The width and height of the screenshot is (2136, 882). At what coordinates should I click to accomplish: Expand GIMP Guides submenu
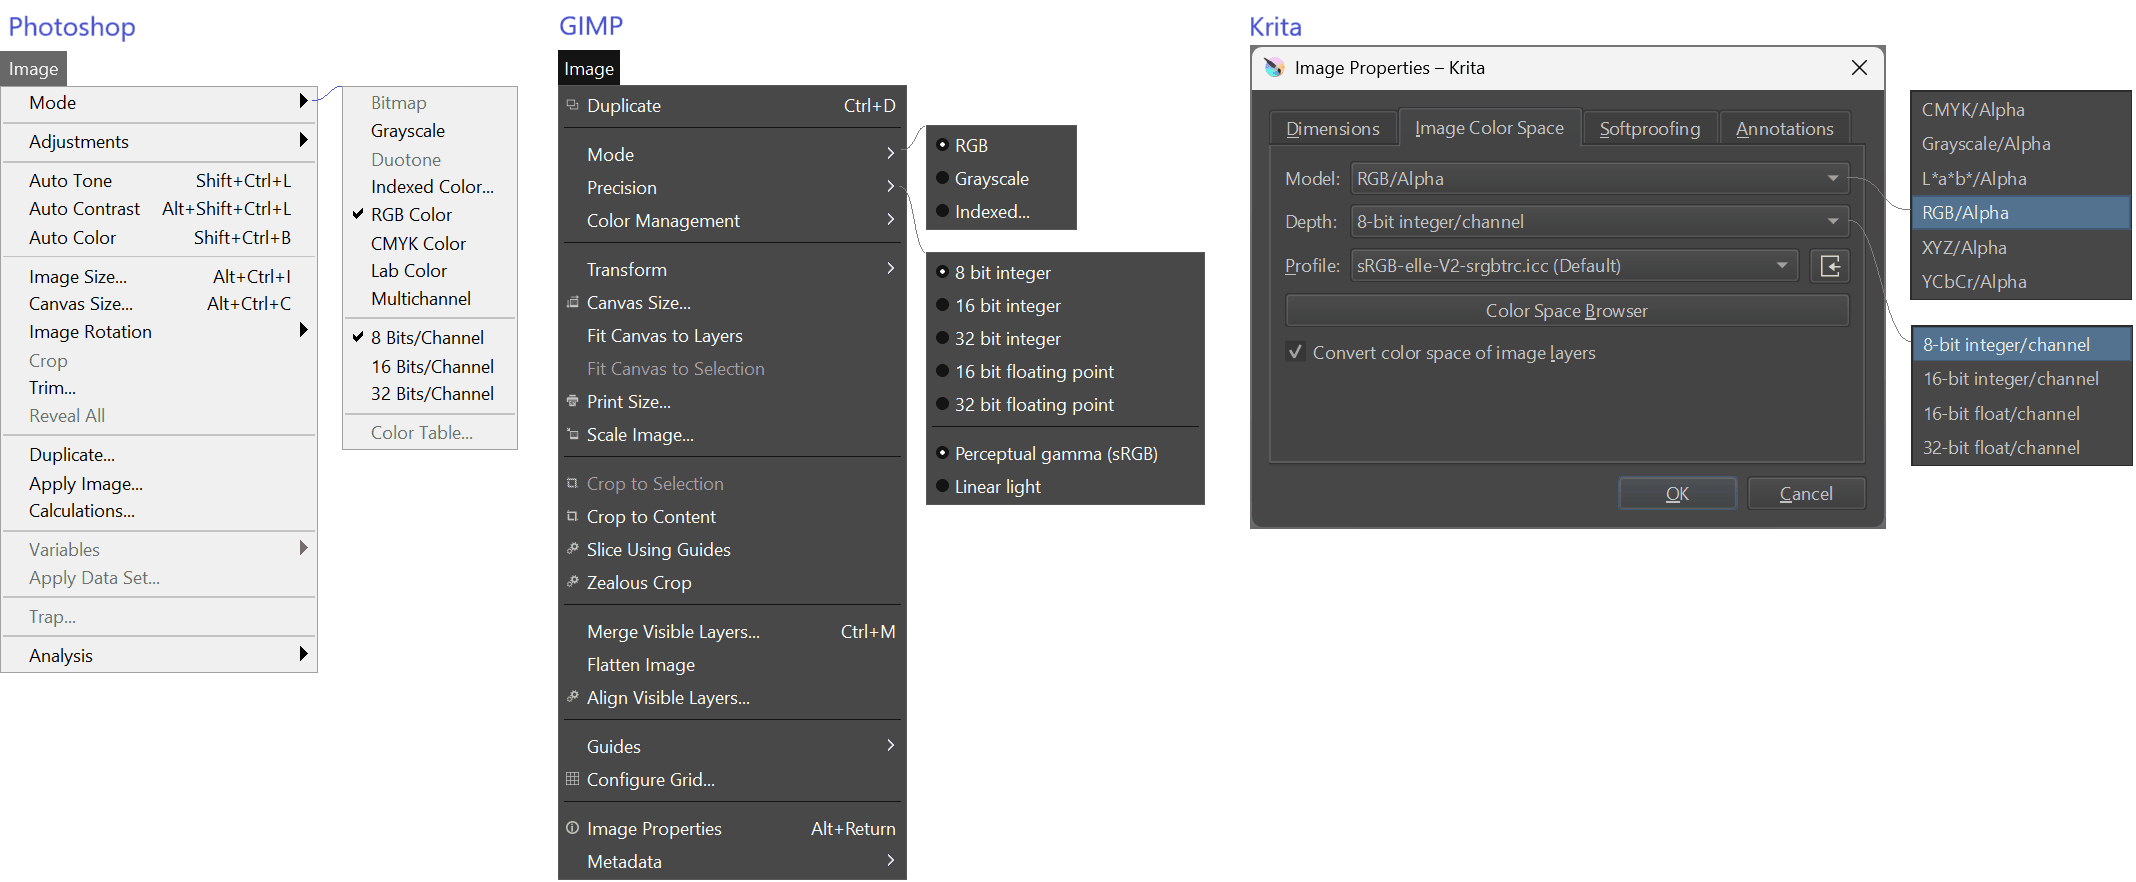click(733, 746)
